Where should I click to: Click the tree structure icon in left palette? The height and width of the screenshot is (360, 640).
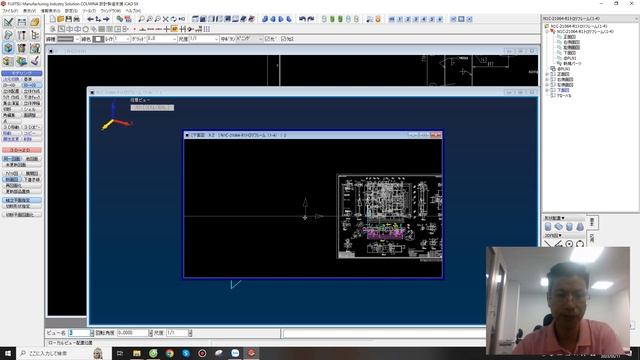coord(35,35)
